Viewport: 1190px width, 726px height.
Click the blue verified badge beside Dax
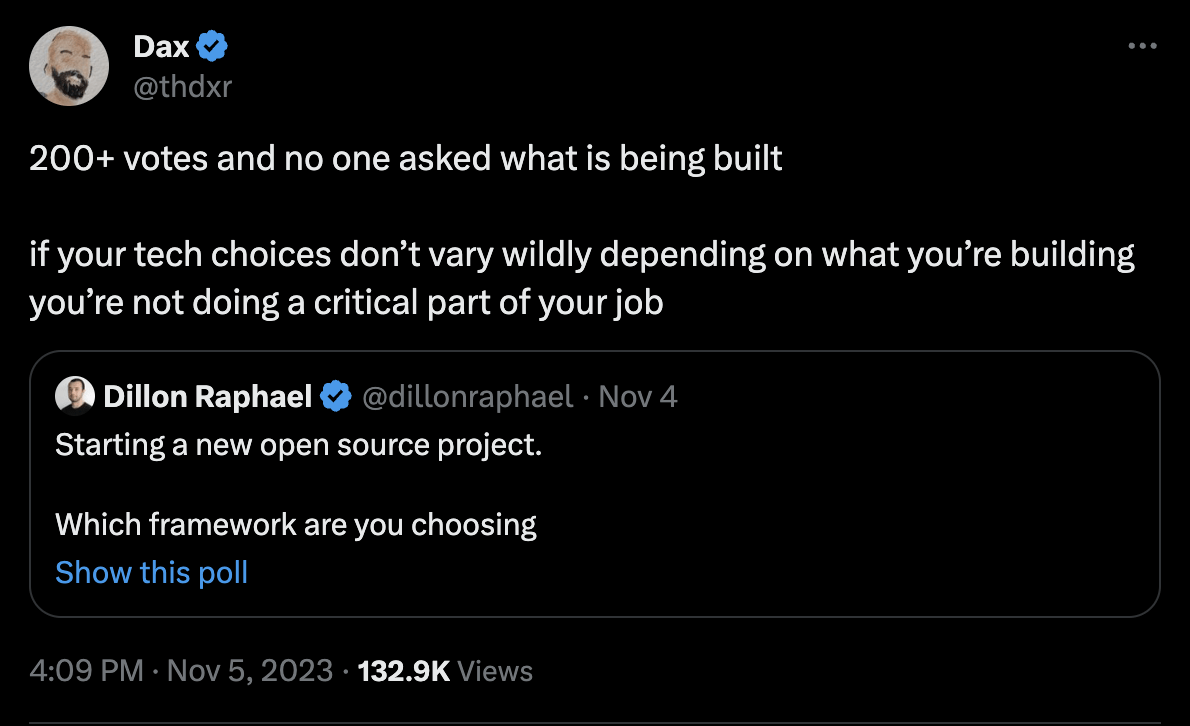(x=213, y=47)
